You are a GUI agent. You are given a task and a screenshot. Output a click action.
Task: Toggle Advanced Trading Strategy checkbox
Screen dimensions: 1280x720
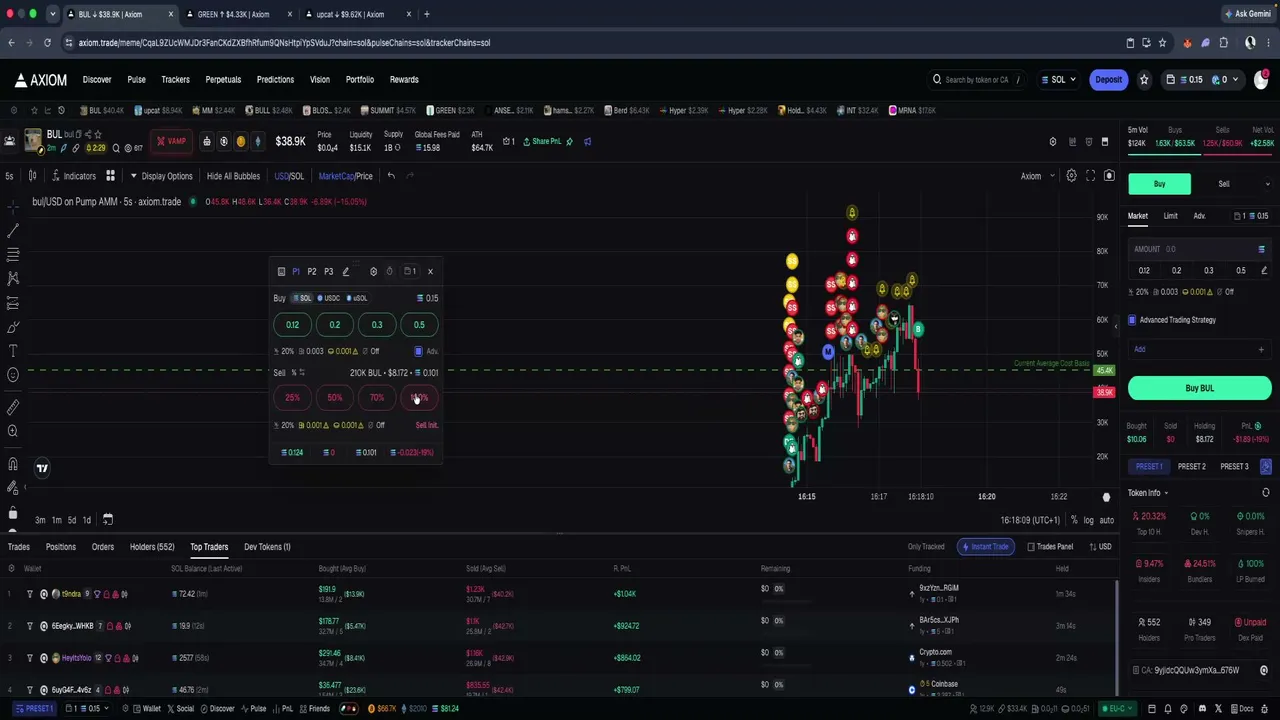pos(1132,320)
